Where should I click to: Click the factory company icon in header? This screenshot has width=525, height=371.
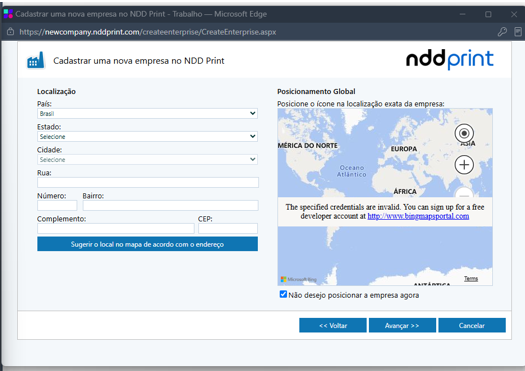point(36,60)
